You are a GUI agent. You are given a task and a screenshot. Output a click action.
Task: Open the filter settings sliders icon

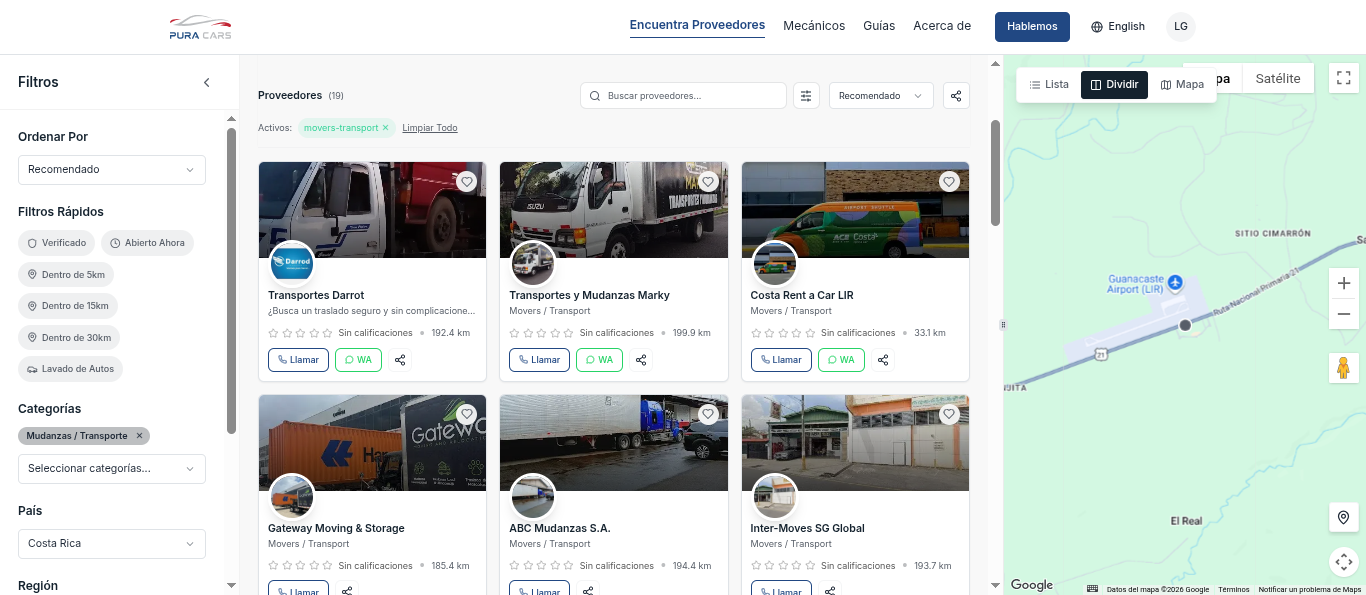pos(806,95)
